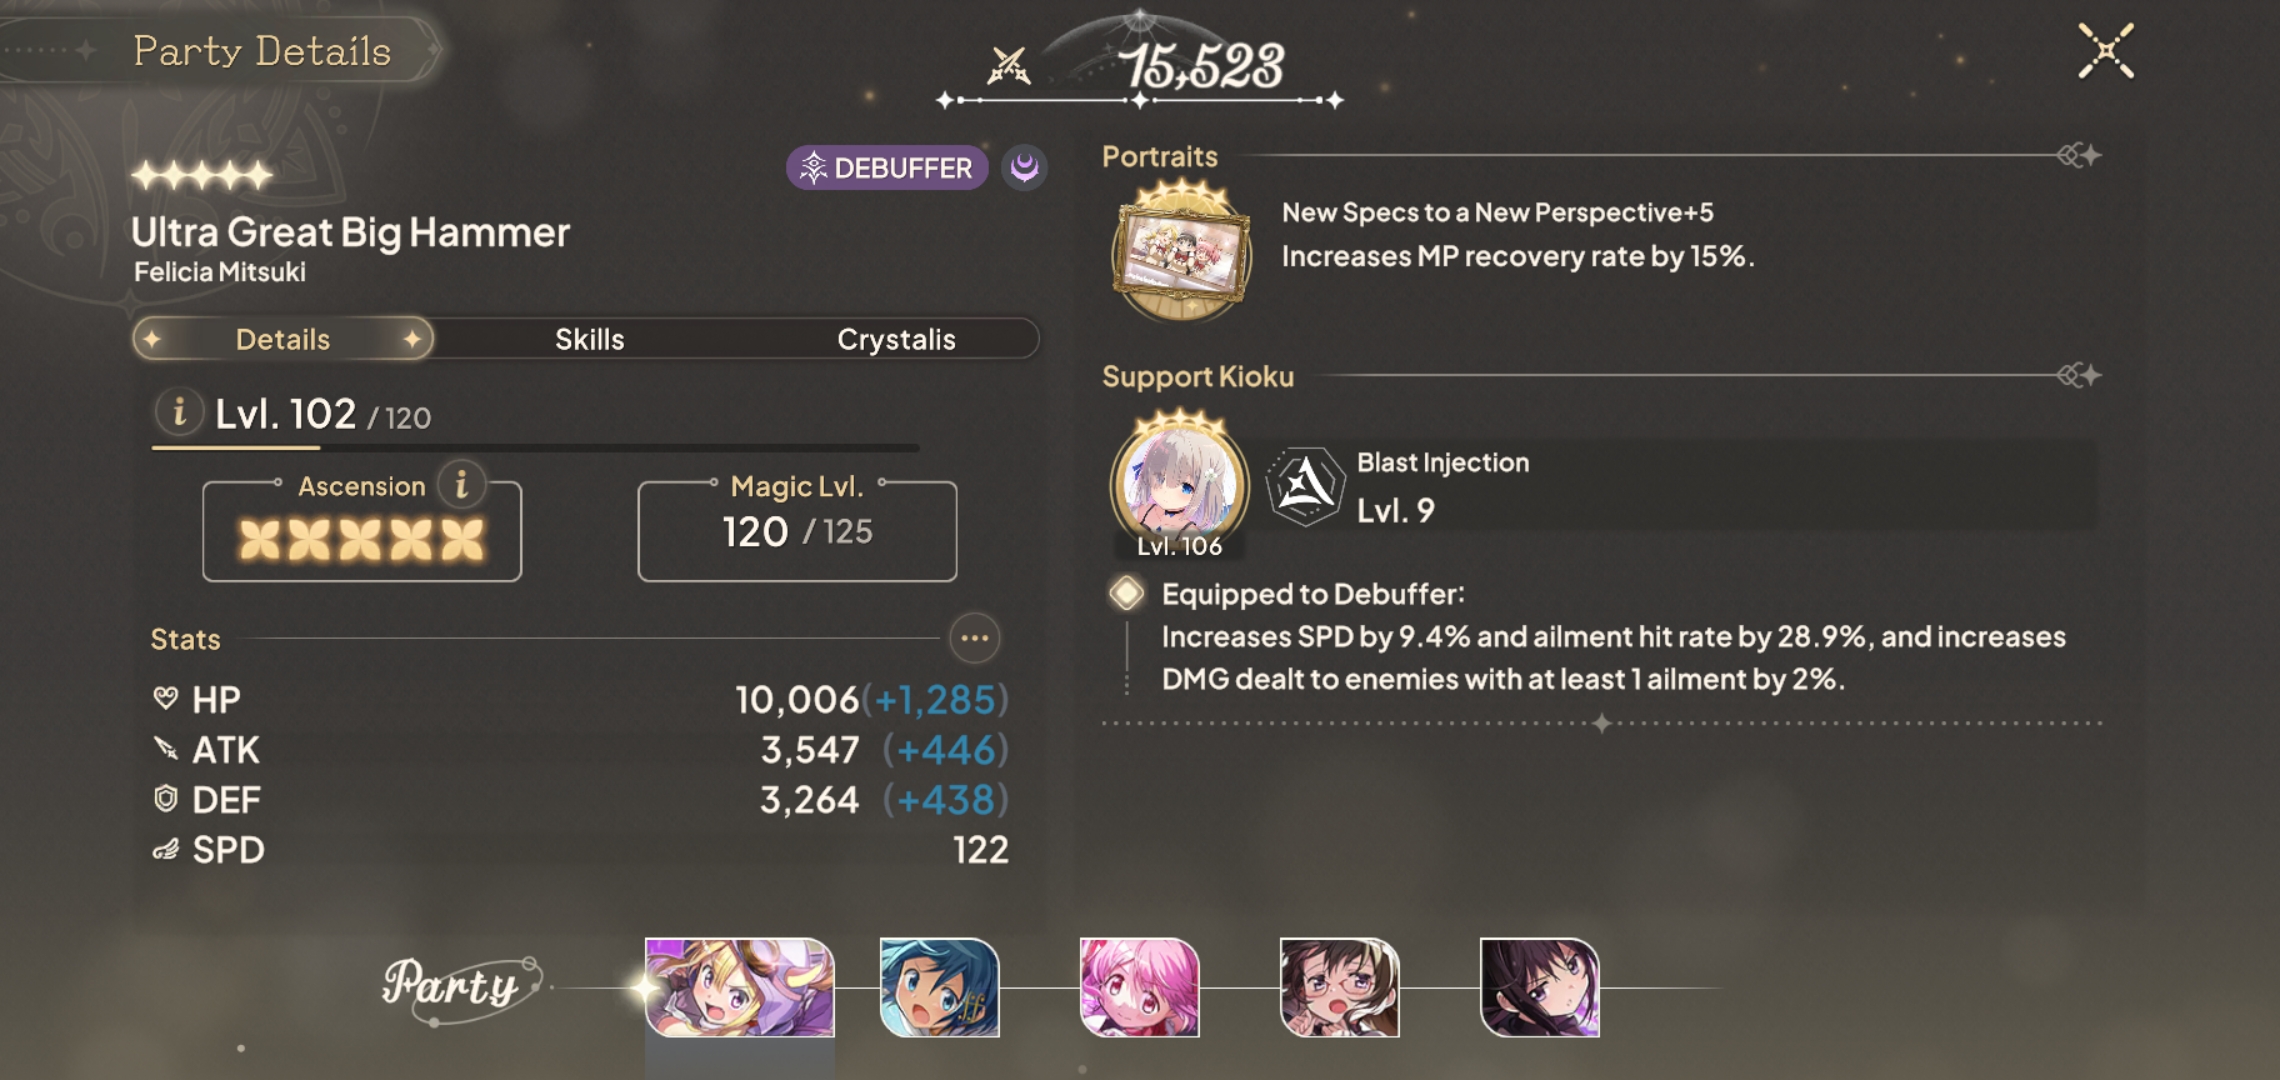Click the crossed swords power icon

[x=1008, y=67]
